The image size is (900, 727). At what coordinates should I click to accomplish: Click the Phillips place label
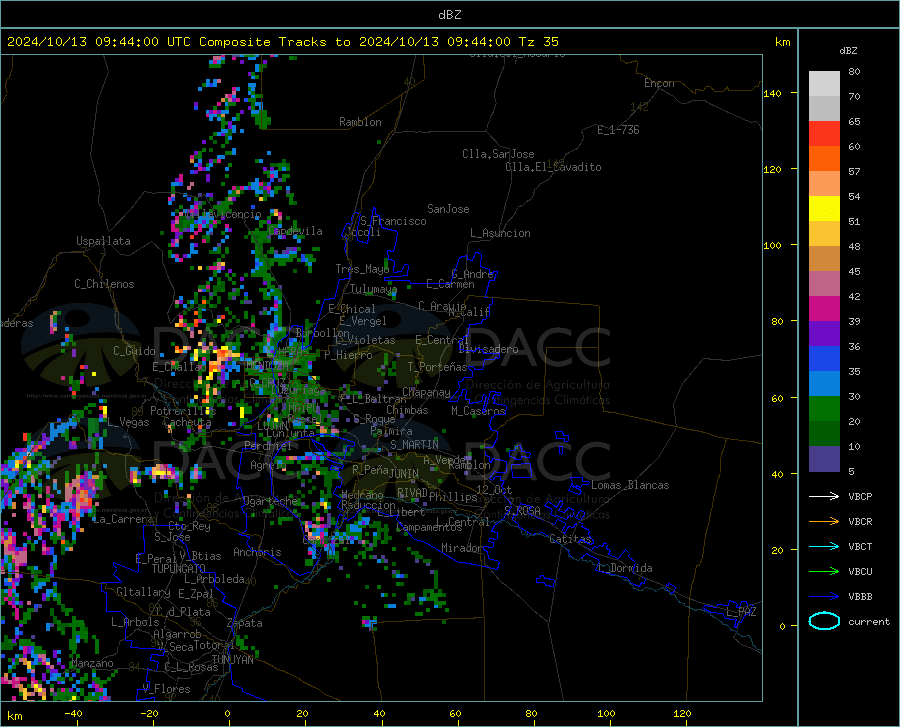453,496
